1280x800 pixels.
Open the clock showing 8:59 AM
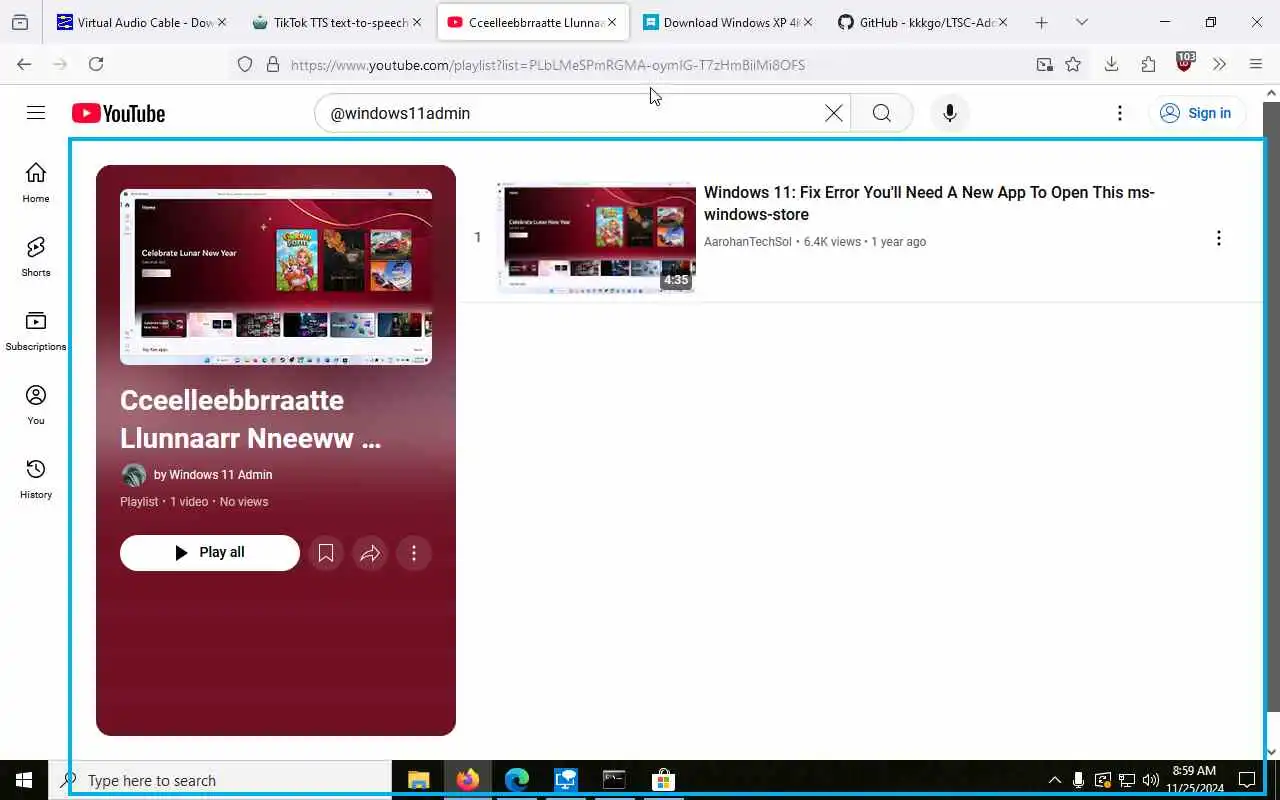click(x=1194, y=780)
